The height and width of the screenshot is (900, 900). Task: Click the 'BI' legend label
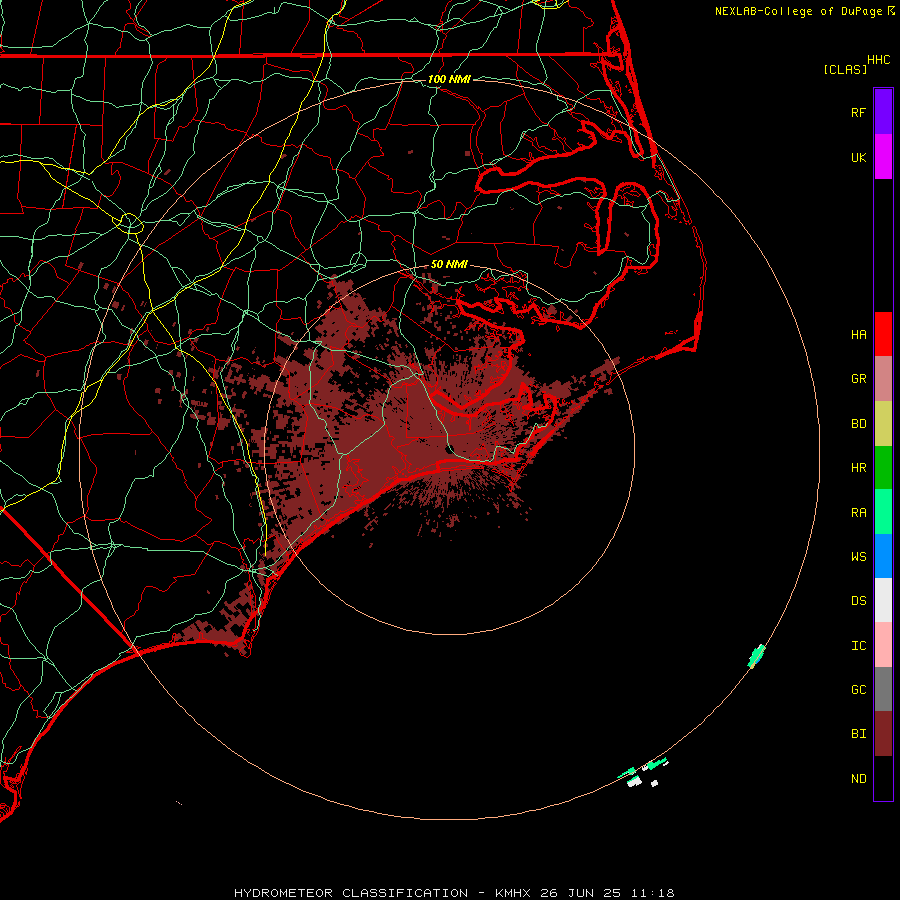coord(858,734)
